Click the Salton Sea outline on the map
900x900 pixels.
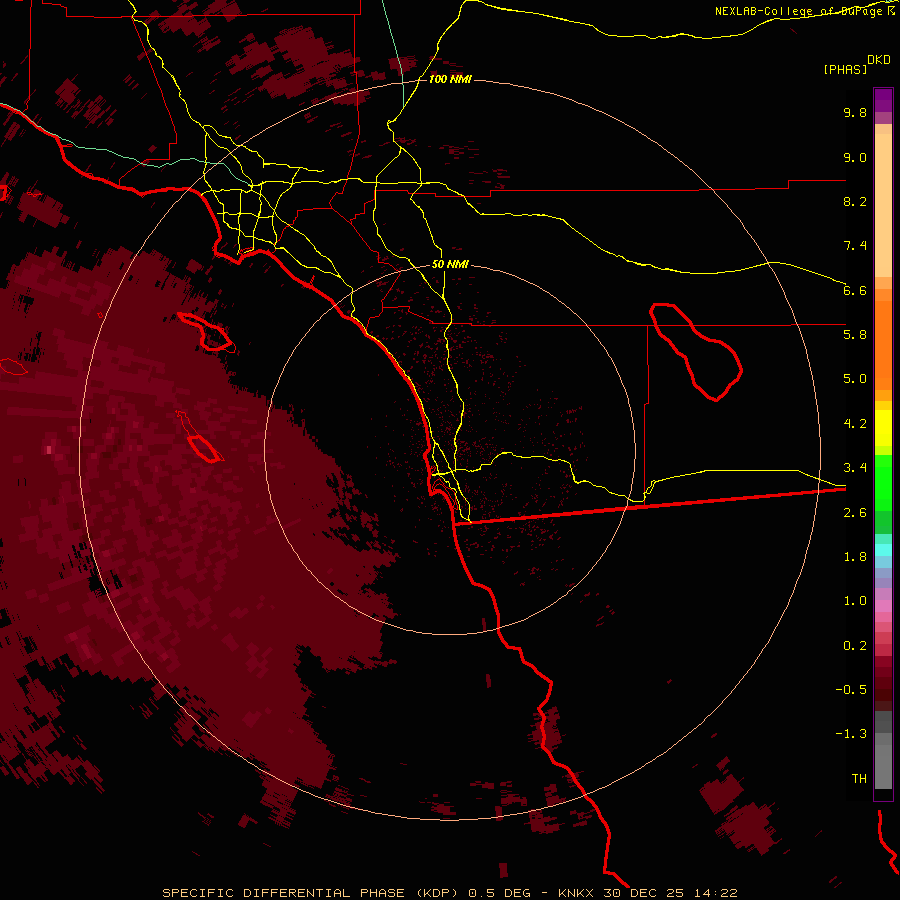(x=696, y=352)
